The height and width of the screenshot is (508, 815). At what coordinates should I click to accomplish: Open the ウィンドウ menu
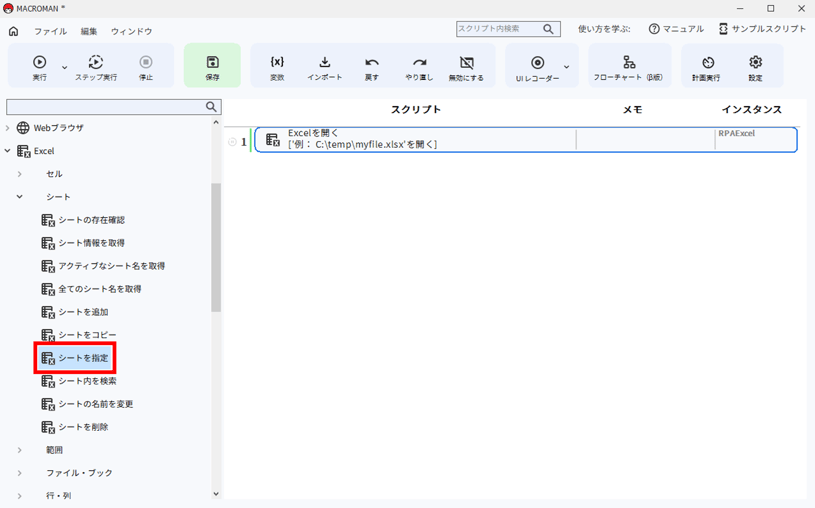click(132, 31)
